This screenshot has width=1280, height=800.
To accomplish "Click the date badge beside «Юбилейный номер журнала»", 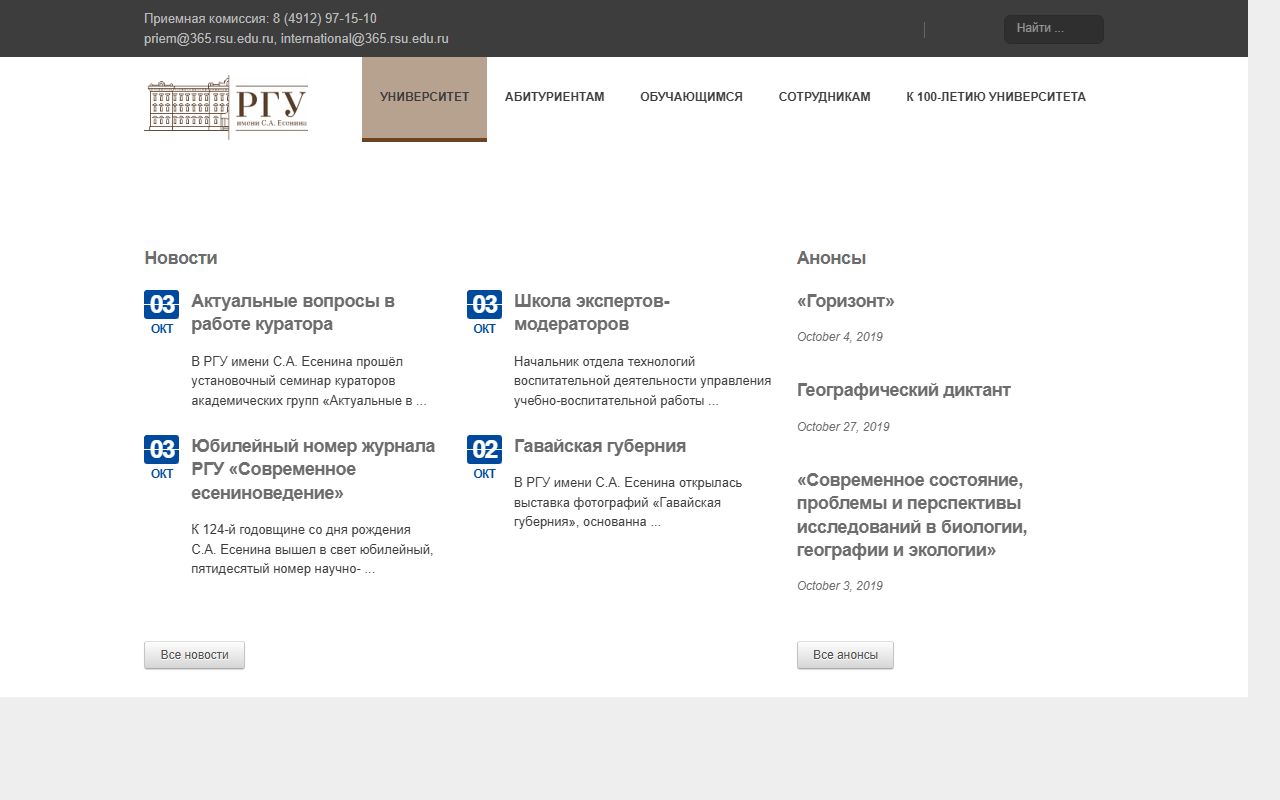I will (x=162, y=458).
